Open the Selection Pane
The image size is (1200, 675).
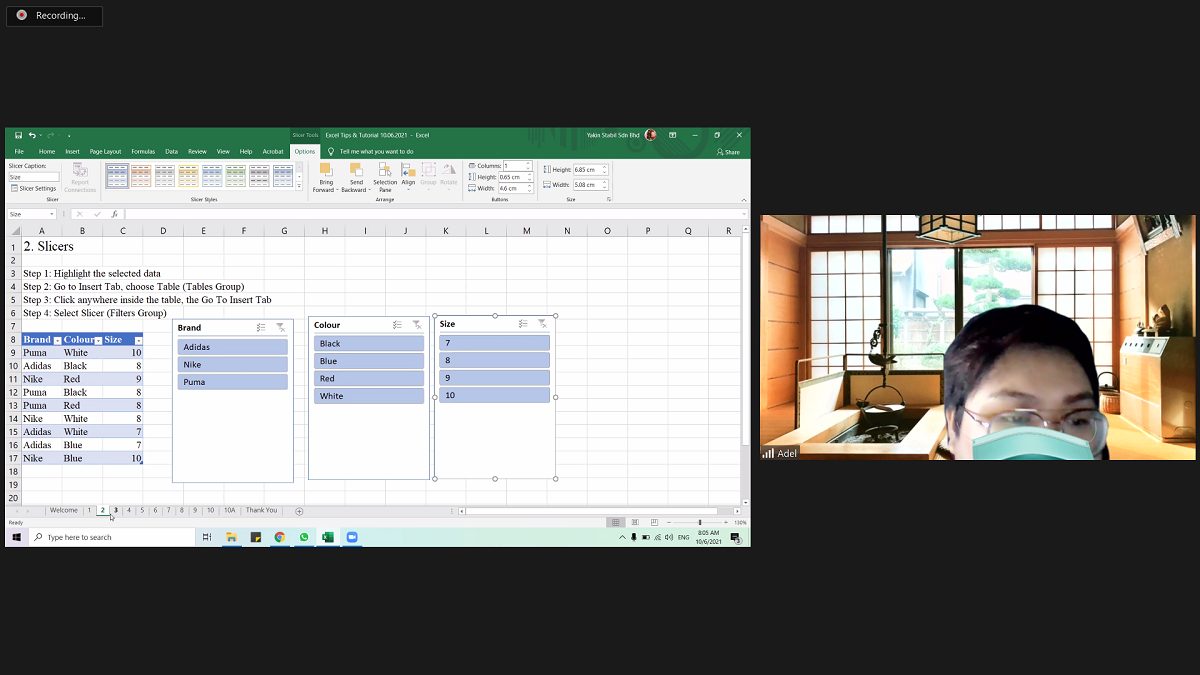(385, 178)
